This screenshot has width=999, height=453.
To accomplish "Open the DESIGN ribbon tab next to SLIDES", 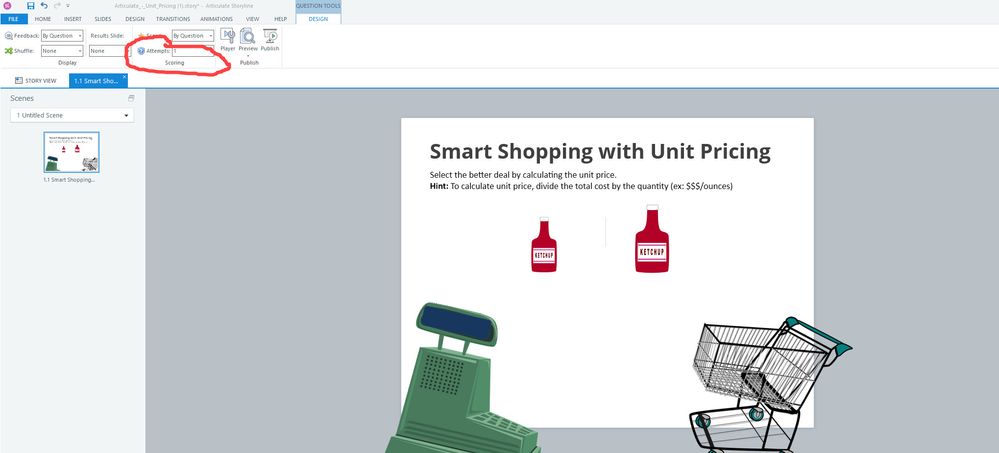I will [x=134, y=19].
